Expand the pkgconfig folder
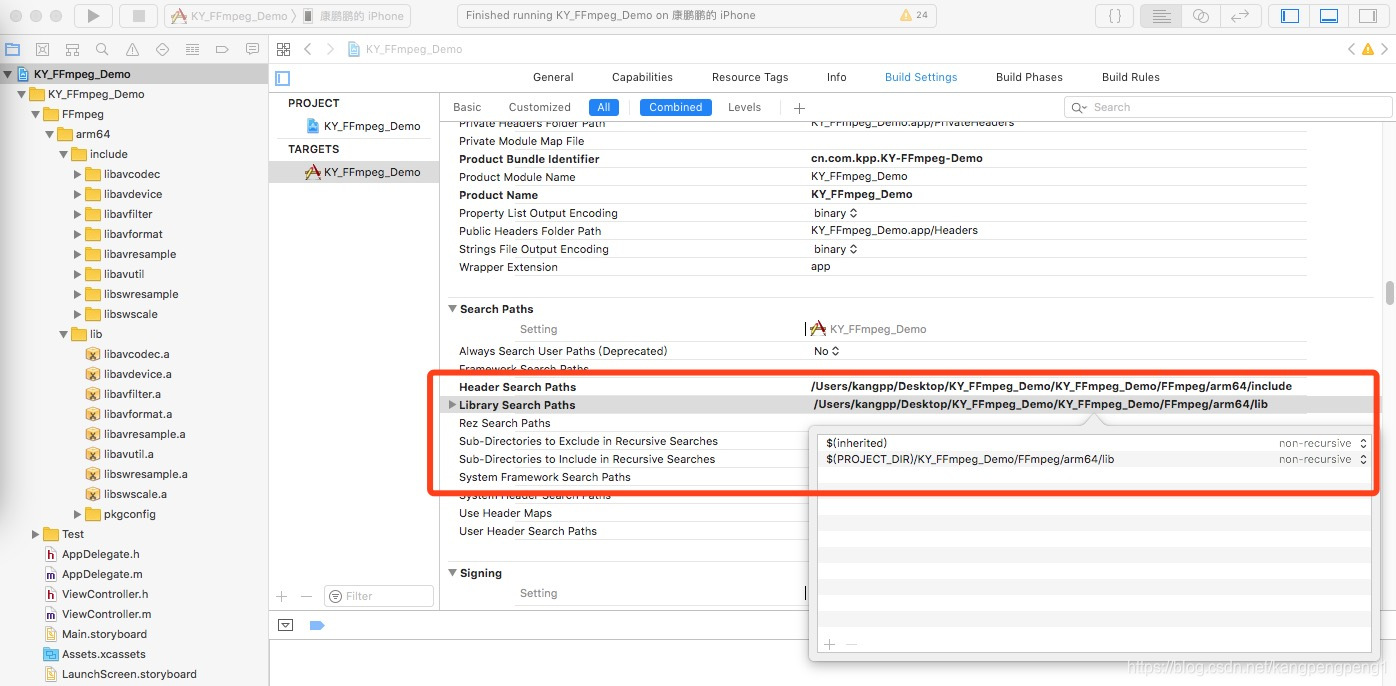This screenshot has height=686, width=1396. (78, 514)
